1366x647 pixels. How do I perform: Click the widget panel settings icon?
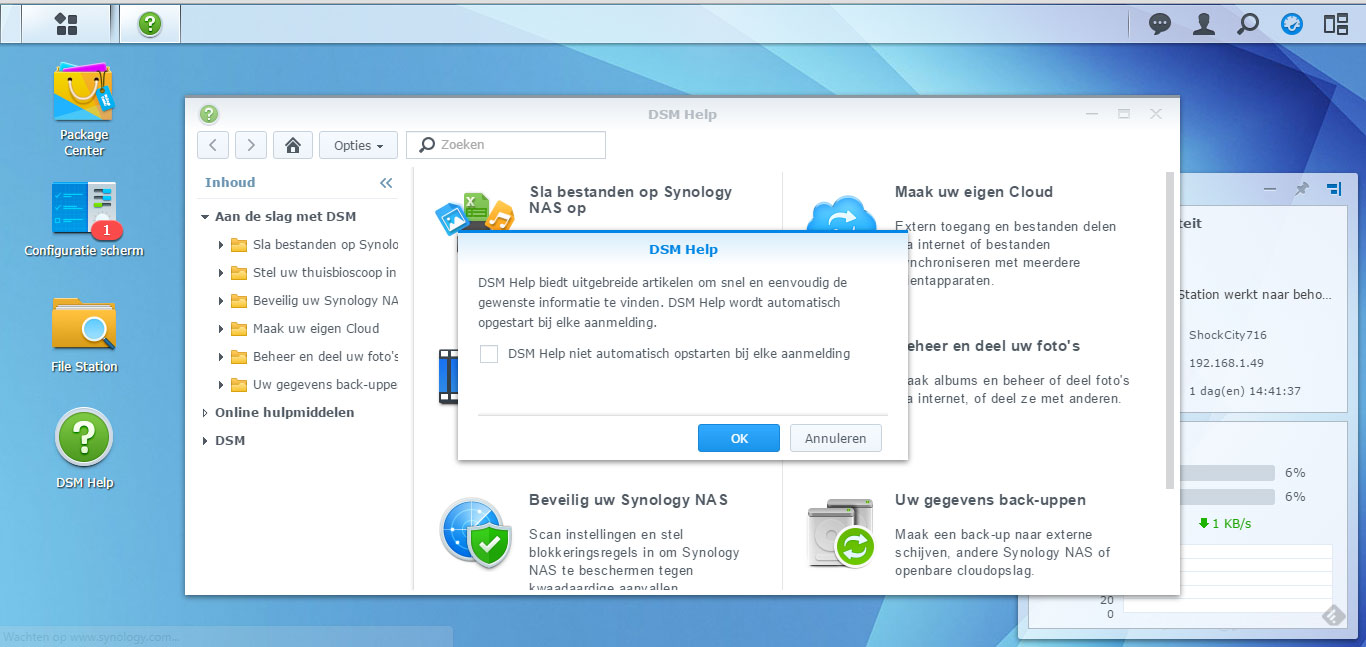[x=1333, y=188]
